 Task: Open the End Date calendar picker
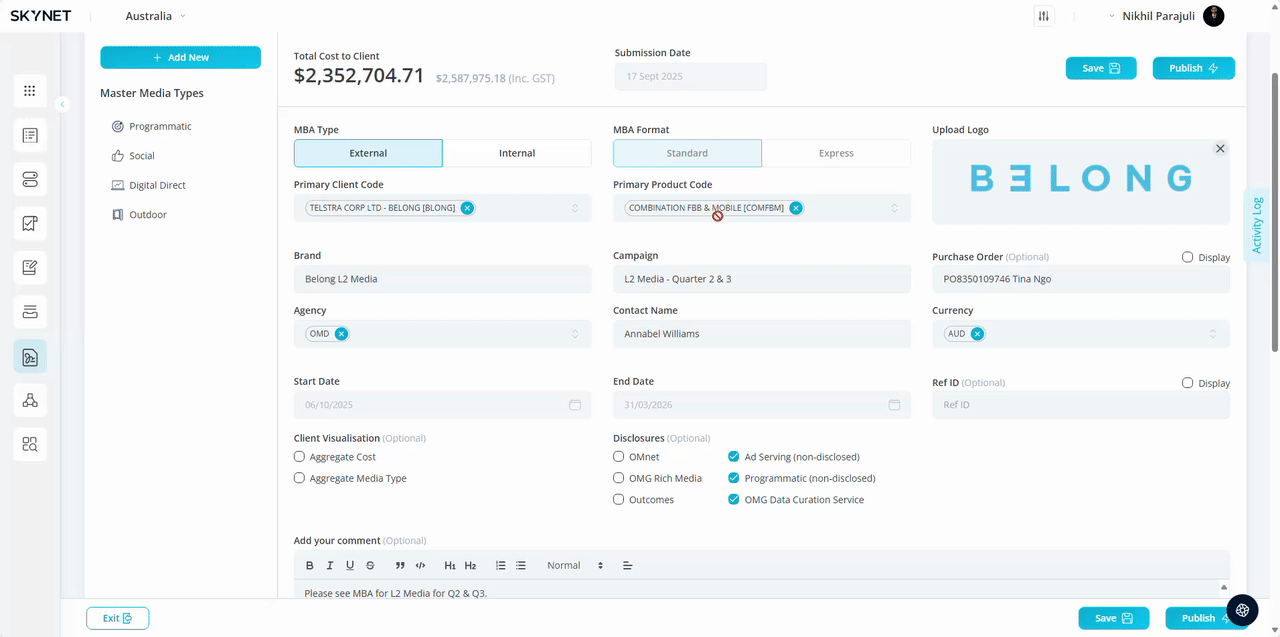pyautogui.click(x=894, y=405)
